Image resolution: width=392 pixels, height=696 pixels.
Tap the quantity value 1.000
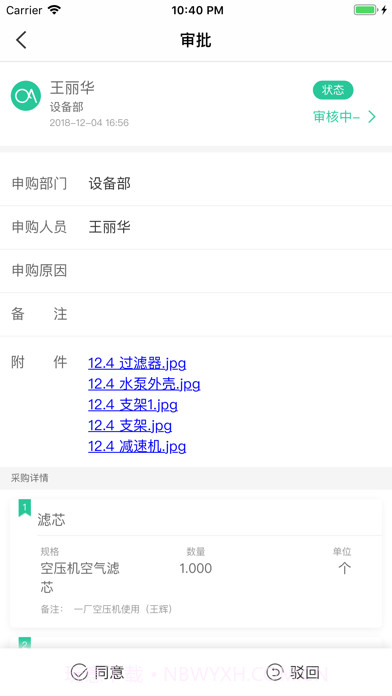(196, 569)
